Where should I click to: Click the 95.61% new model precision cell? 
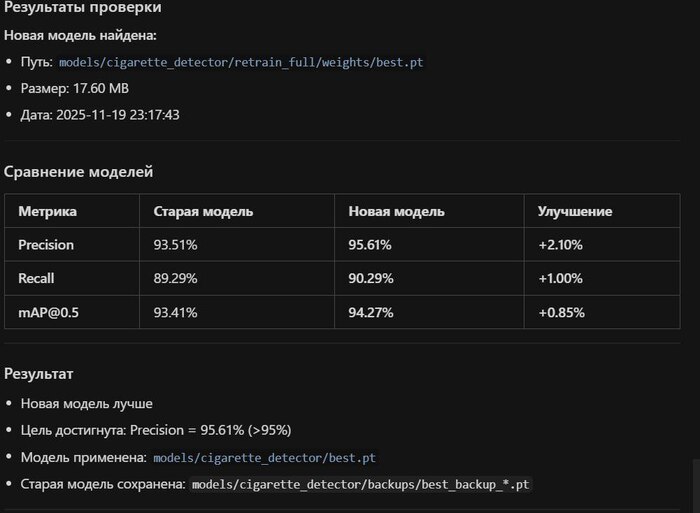[370, 244]
